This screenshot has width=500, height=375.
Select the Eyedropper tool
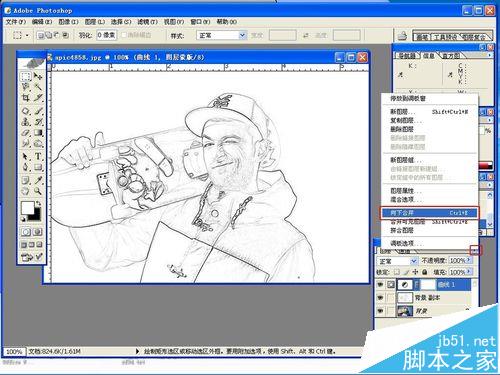pyautogui.click(x=38, y=180)
